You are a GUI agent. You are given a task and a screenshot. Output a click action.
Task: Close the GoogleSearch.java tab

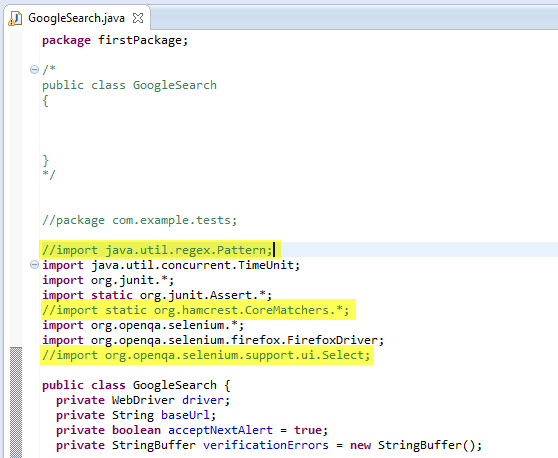tap(138, 18)
